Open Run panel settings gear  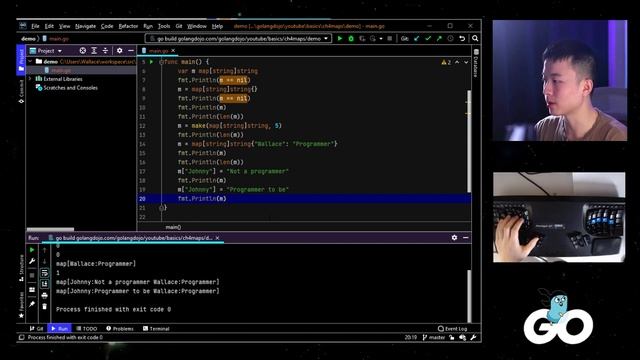(x=454, y=238)
